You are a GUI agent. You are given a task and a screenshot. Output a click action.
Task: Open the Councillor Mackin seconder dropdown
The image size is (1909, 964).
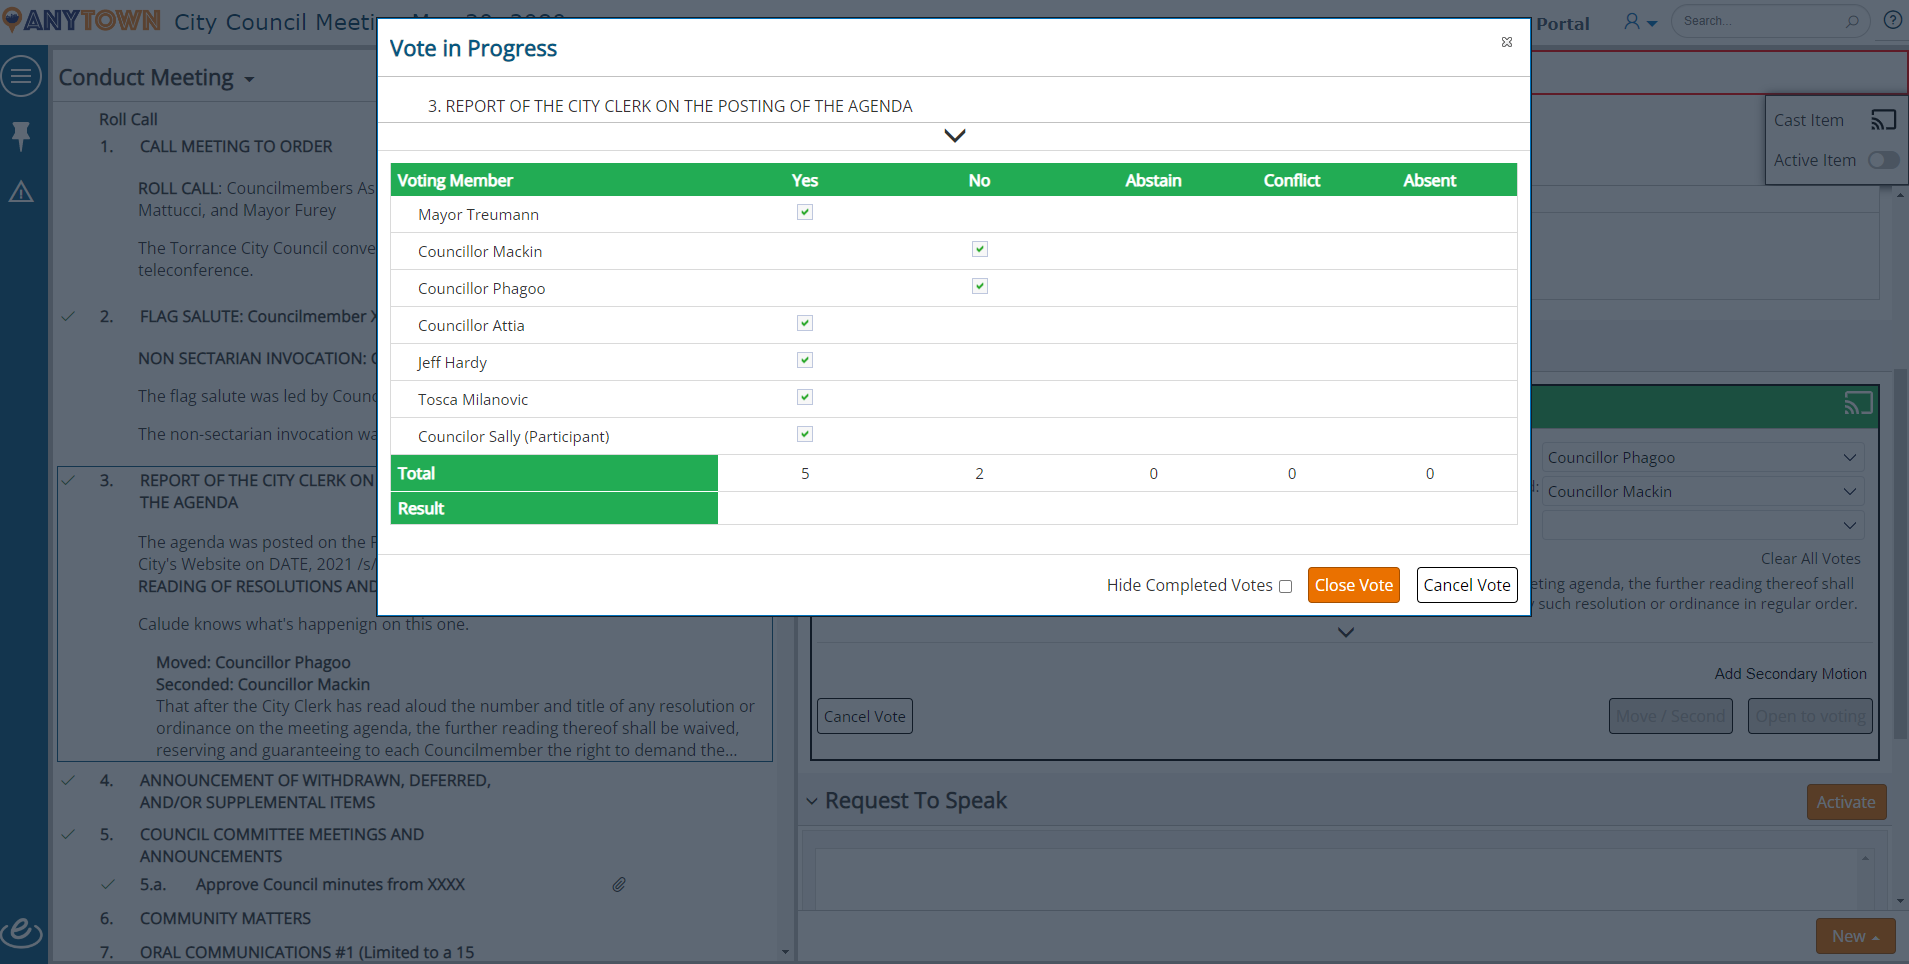[1703, 492]
